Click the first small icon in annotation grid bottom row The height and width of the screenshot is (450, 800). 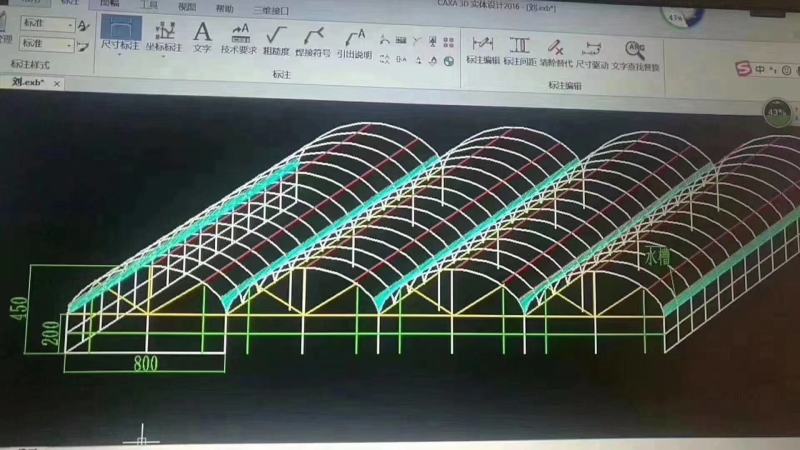(x=384, y=59)
